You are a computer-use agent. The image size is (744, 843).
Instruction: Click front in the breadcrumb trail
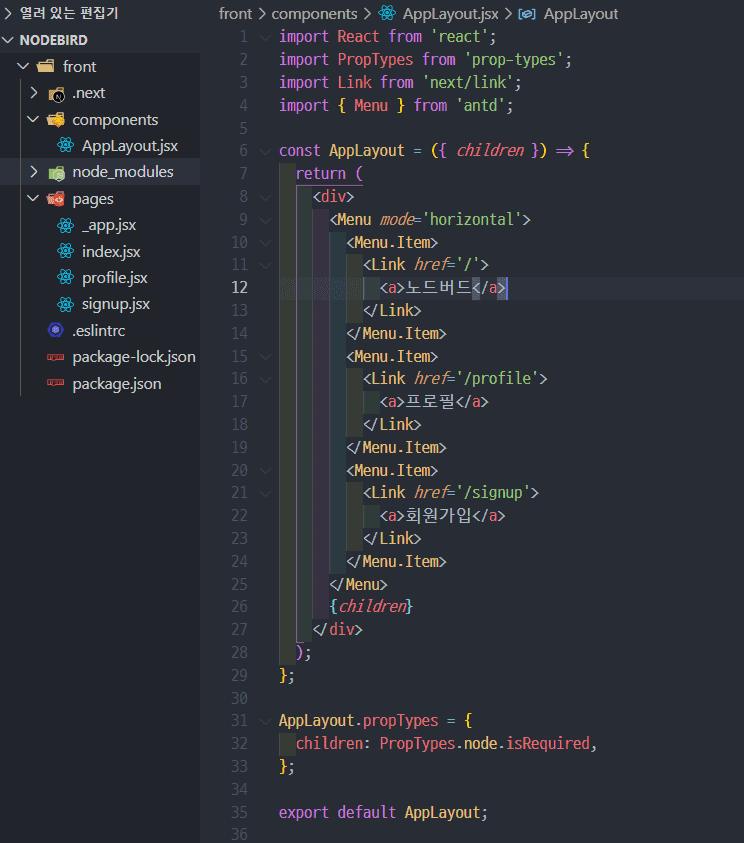236,13
